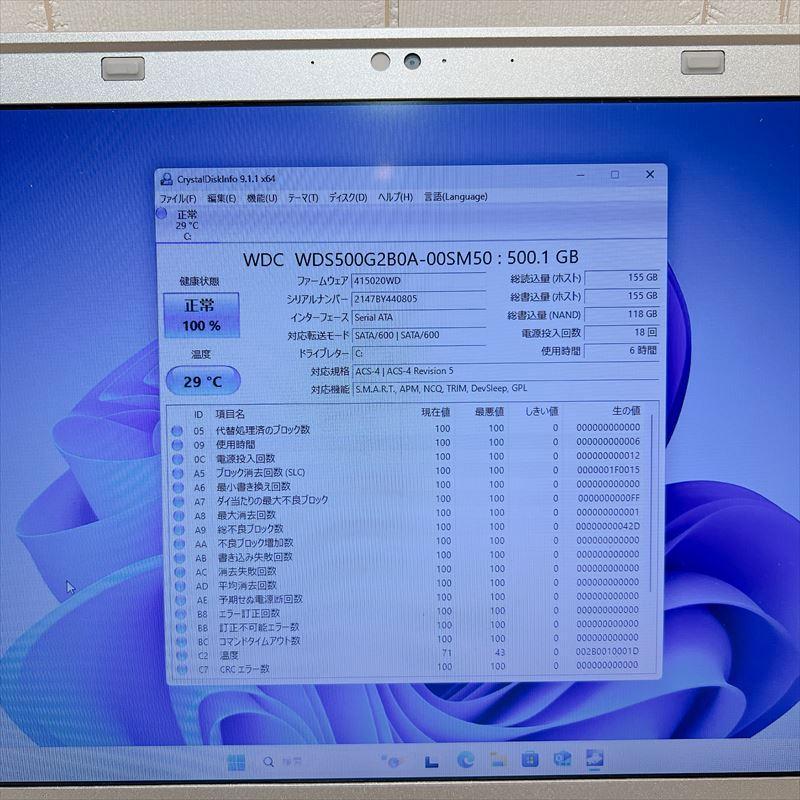Image resolution: width=800 pixels, height=800 pixels.
Task: Open Outlook from the taskbar
Action: pyautogui.click(x=562, y=759)
